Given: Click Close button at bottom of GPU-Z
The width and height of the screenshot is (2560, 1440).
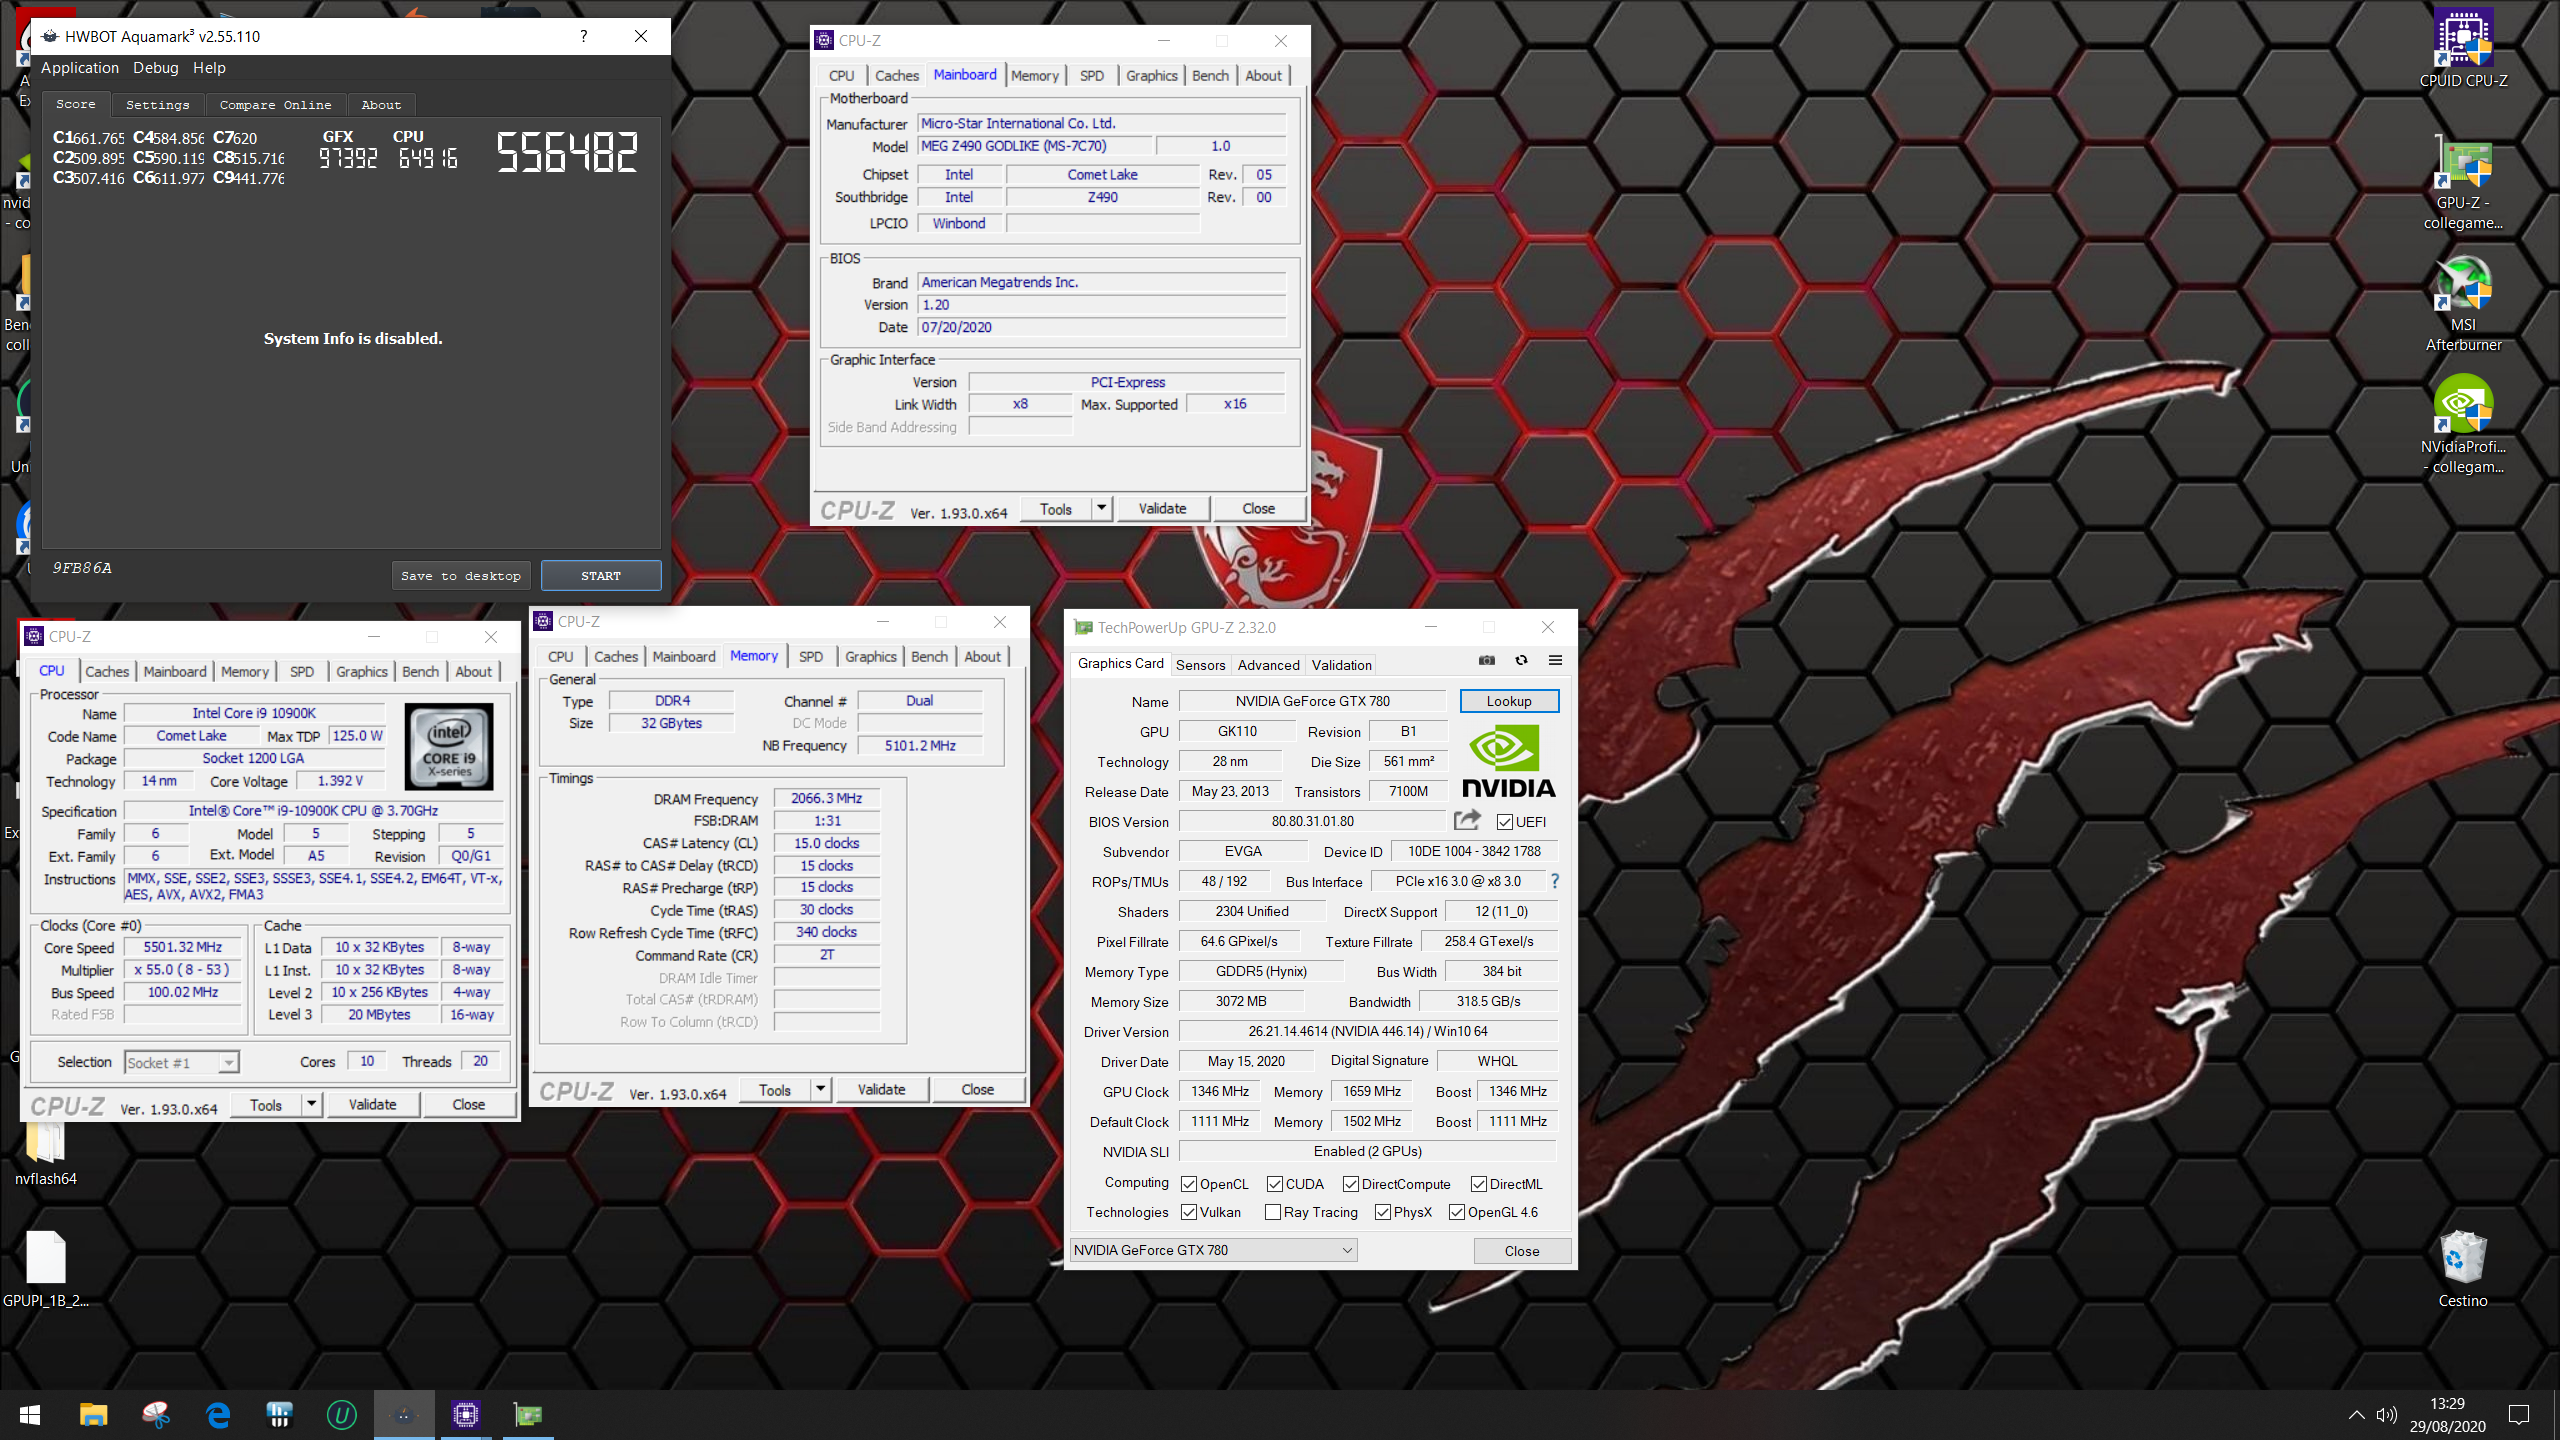Looking at the screenshot, I should tap(1522, 1251).
